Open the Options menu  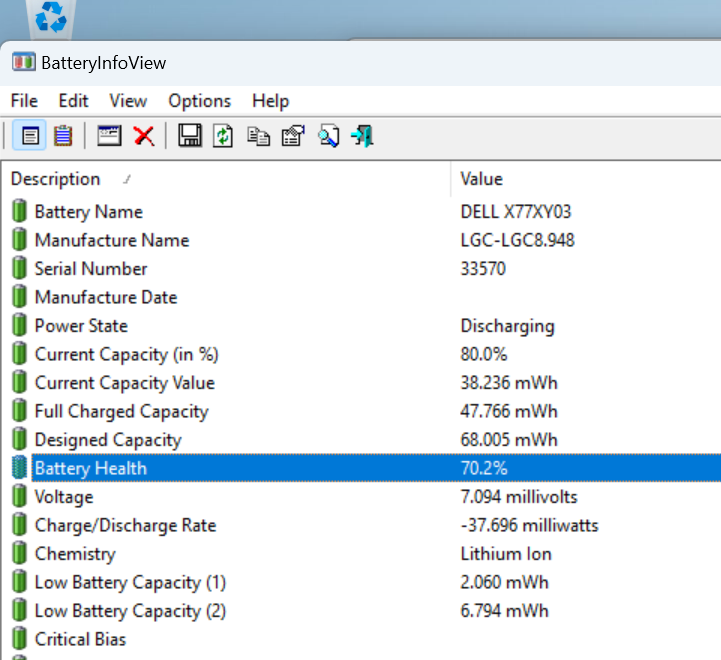[200, 101]
